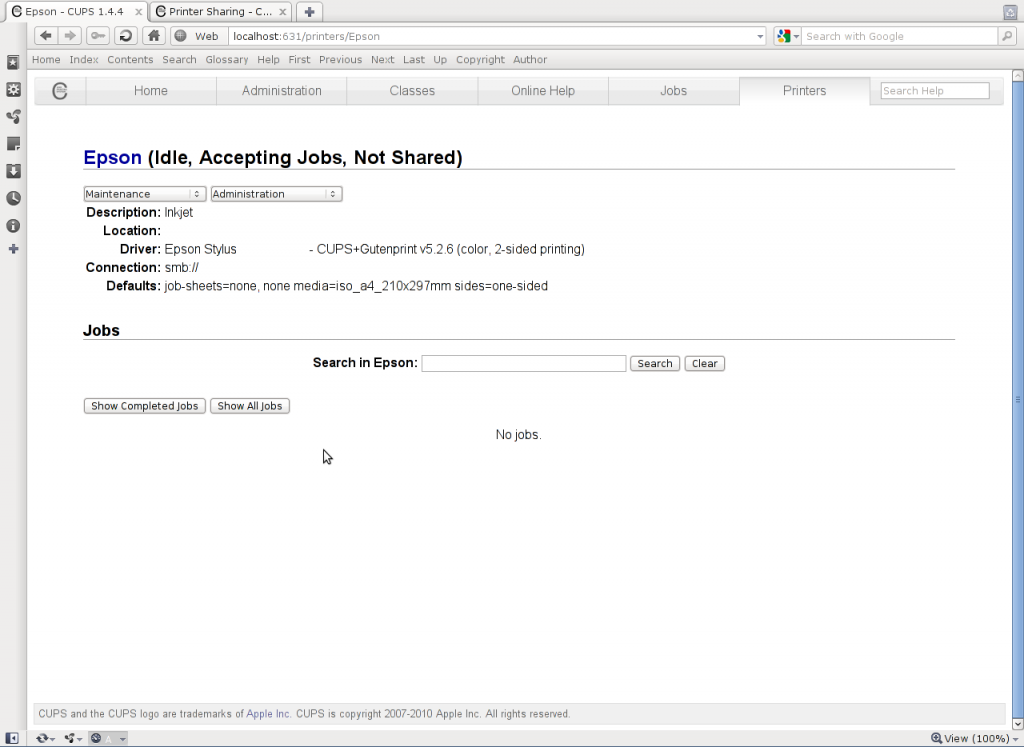This screenshot has width=1024, height=747.
Task: Click the Clear button
Action: tap(705, 364)
